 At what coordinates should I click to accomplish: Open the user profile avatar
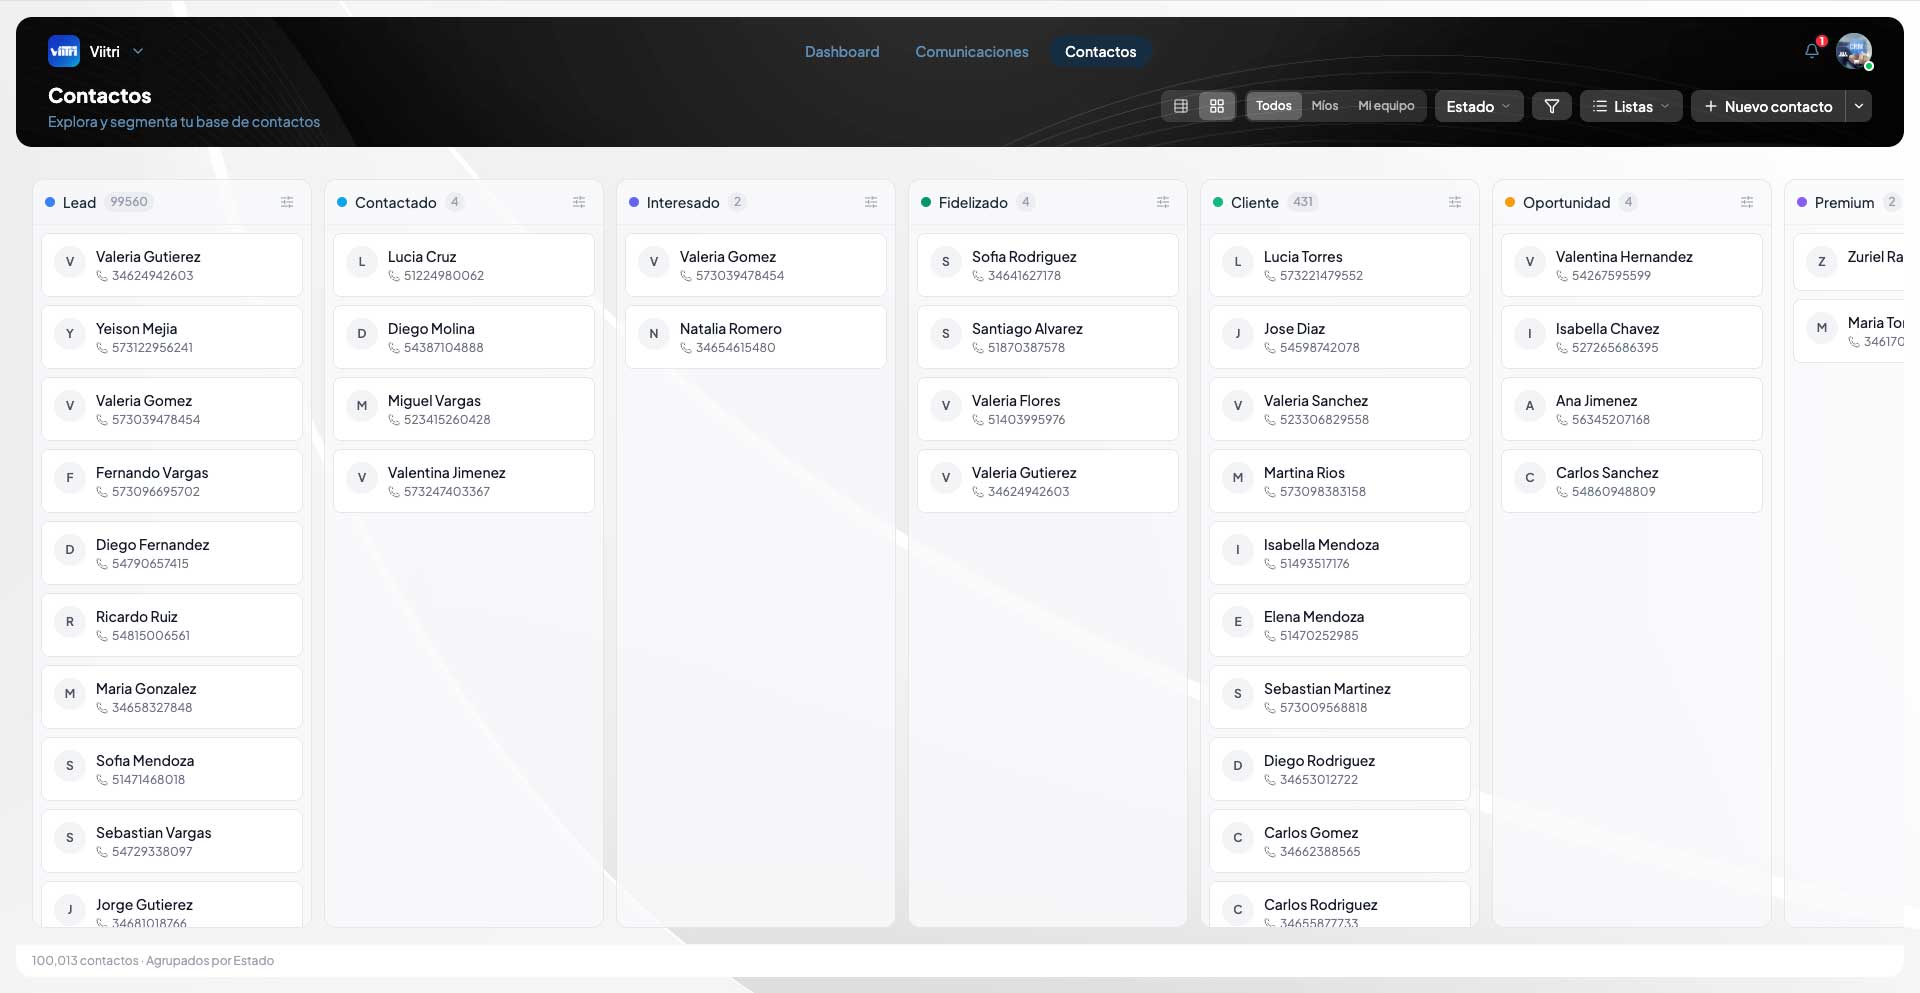(x=1854, y=51)
